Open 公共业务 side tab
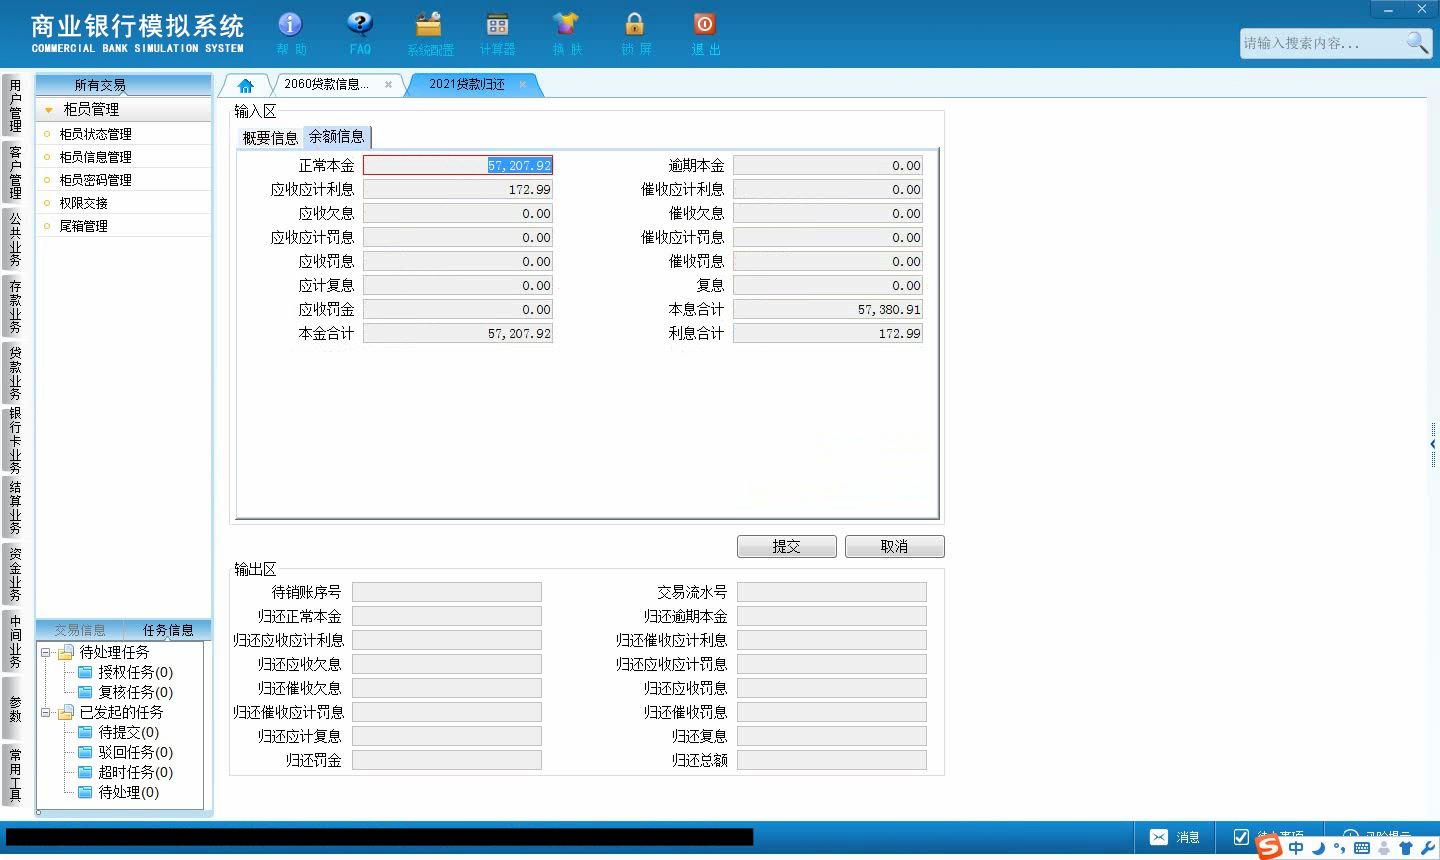This screenshot has width=1440, height=860. point(14,239)
